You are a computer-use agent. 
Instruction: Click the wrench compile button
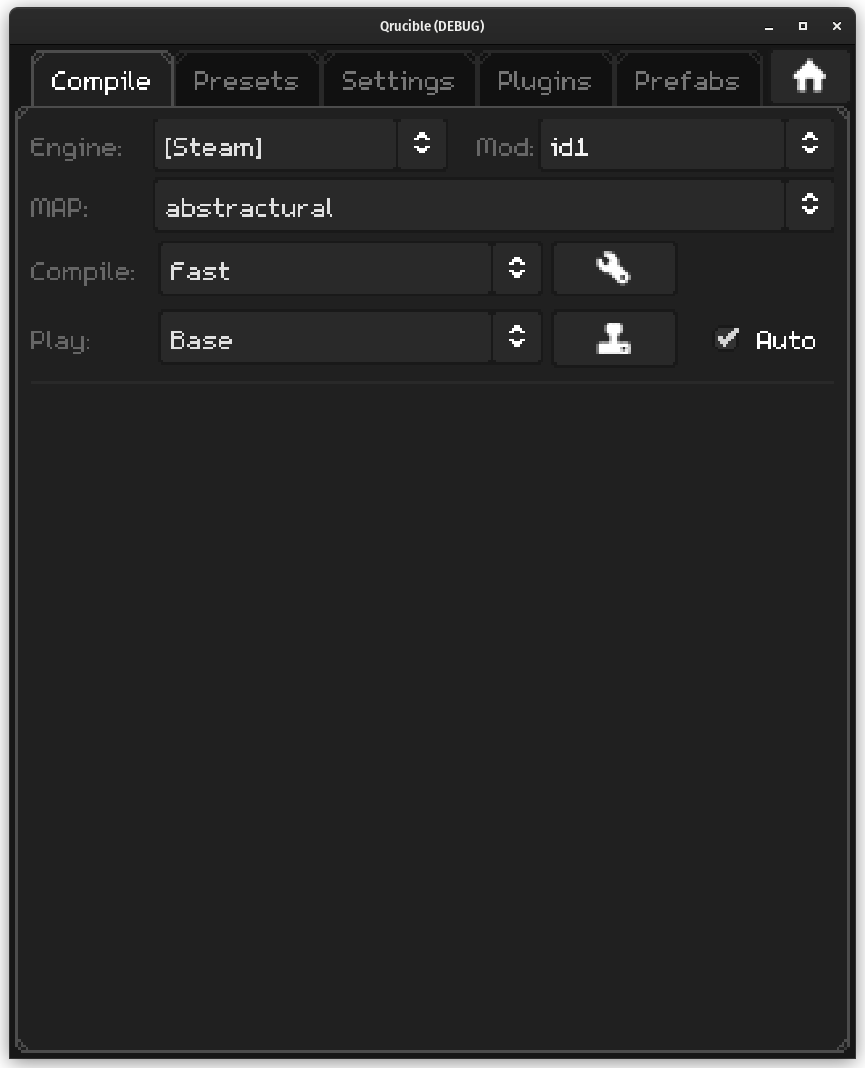[x=614, y=269]
